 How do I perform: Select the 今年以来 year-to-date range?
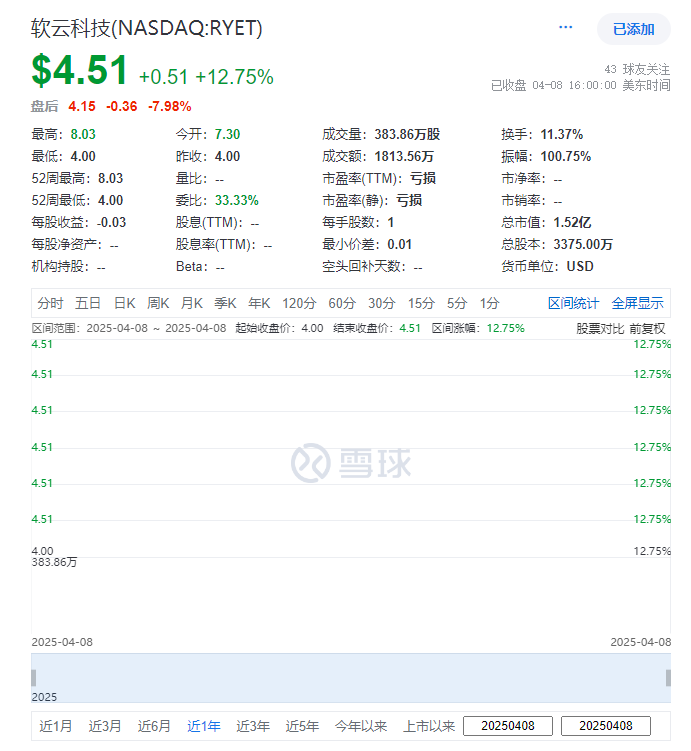tap(361, 726)
